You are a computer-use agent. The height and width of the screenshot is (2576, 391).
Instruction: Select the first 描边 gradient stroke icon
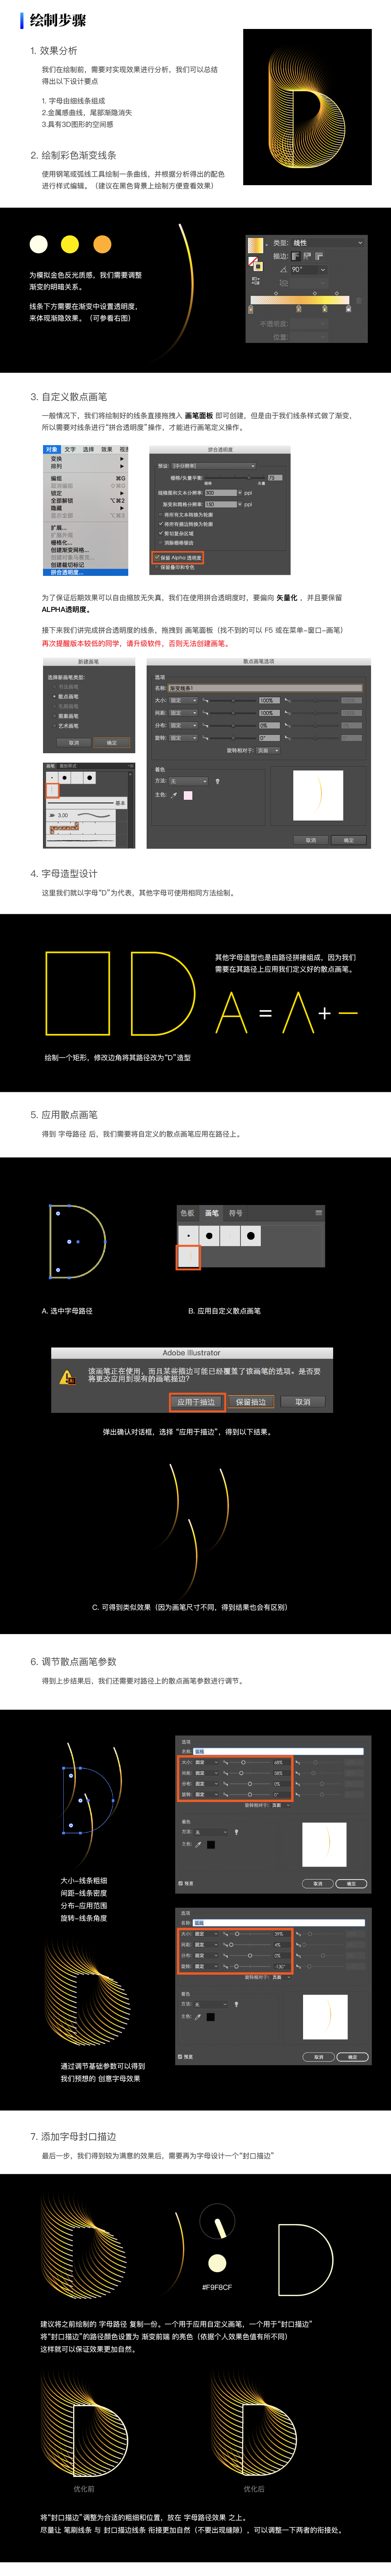(x=296, y=256)
